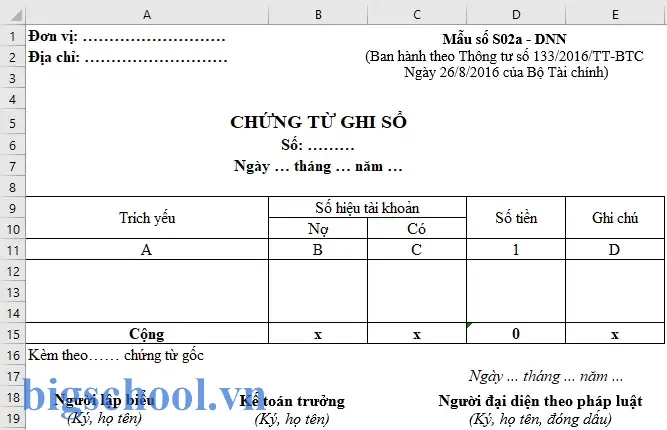Select 'Số hiệu tài khoản' header cell
Screen dimensions: 667x430
[x=368, y=208]
